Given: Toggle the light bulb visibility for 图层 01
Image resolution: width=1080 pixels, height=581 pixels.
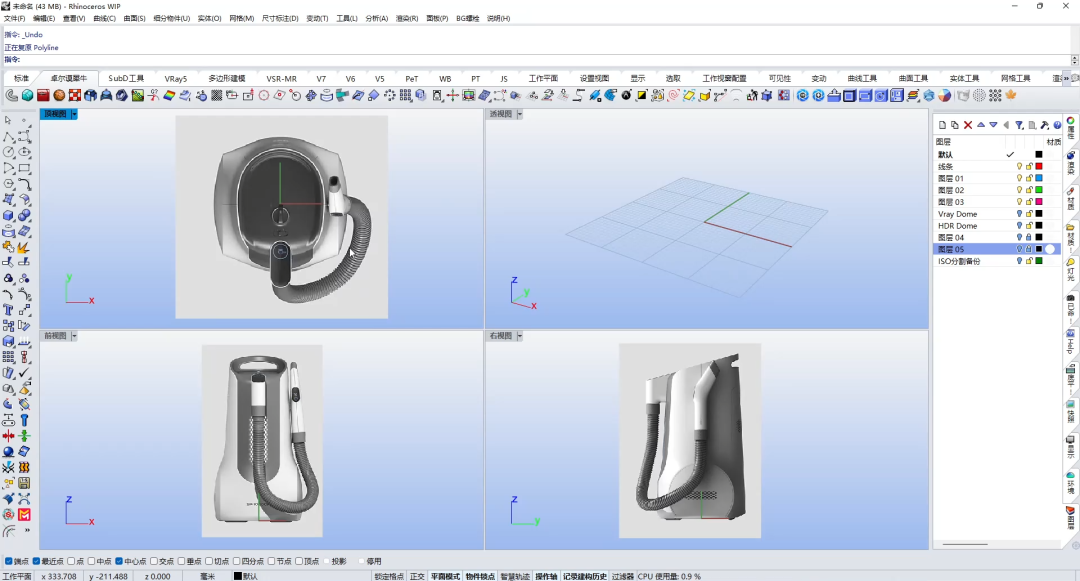Looking at the screenshot, I should 1019,178.
